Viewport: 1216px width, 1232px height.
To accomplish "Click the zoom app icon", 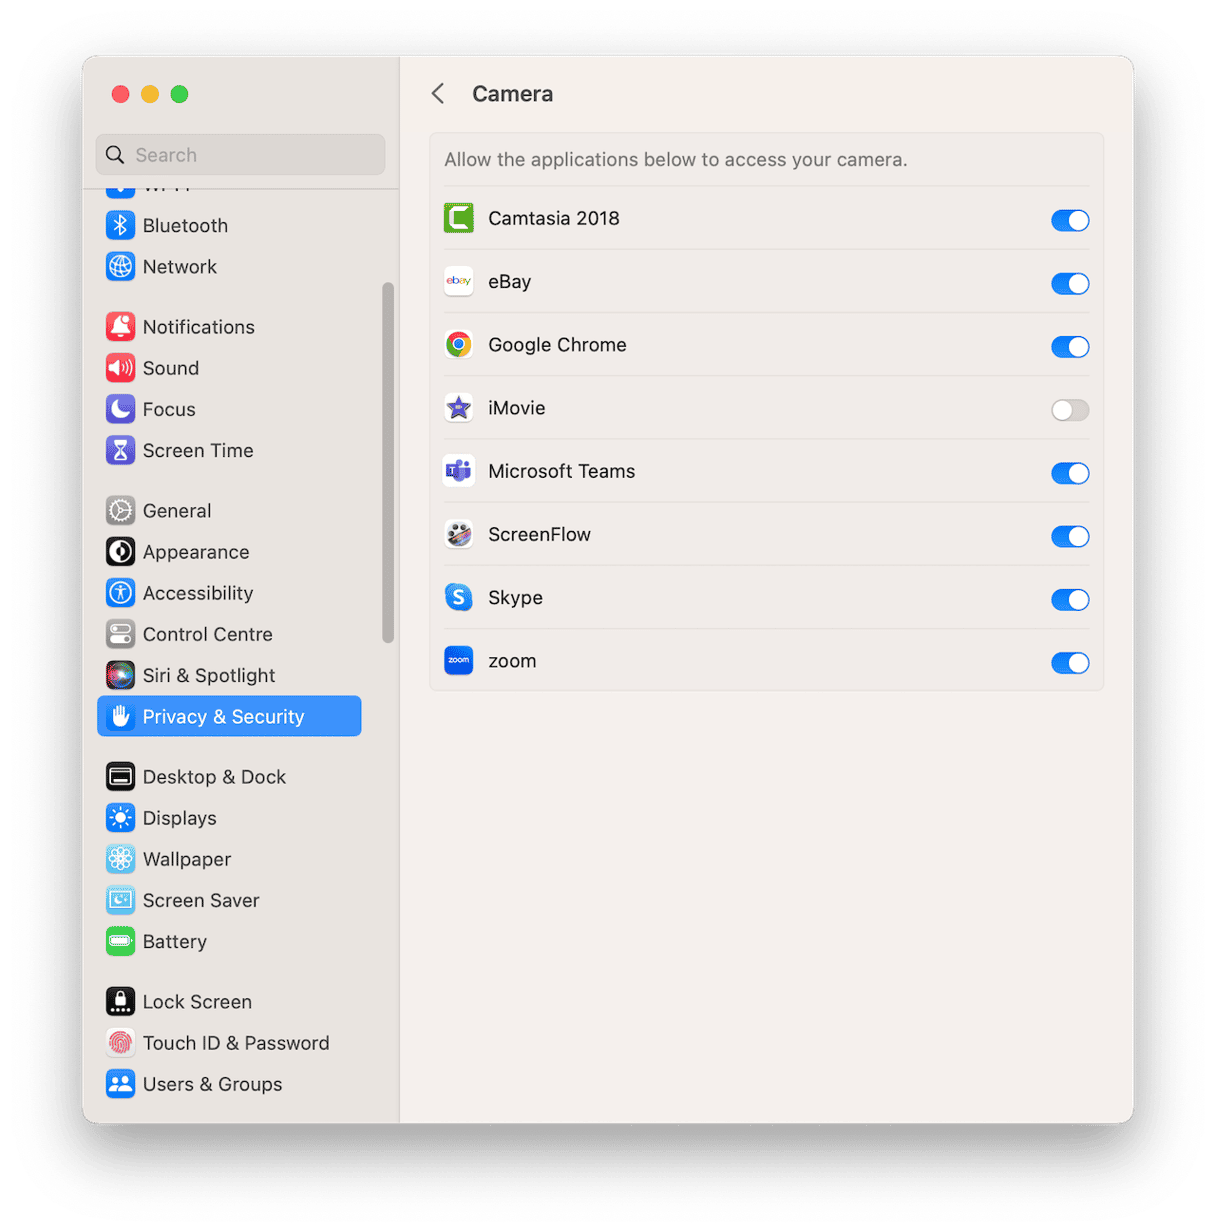I will 458,660.
